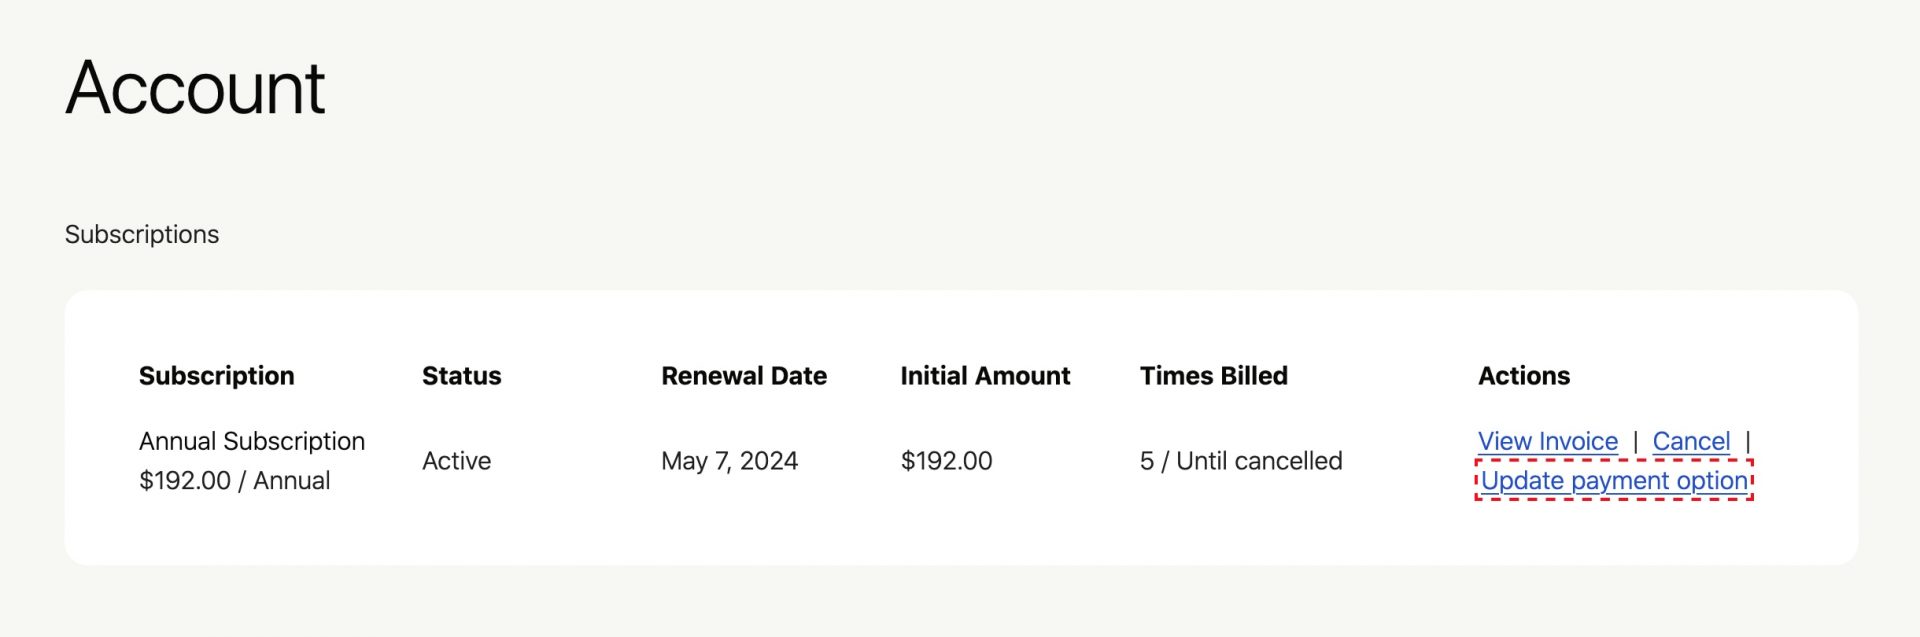Click the Active status indicator
Screen dimensions: 1920x637
(456, 460)
